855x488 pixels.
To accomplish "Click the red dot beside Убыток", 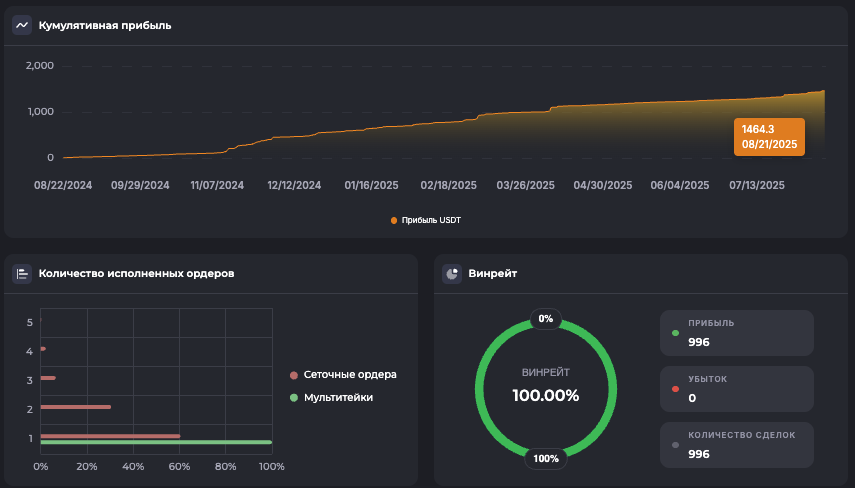I will tap(675, 388).
